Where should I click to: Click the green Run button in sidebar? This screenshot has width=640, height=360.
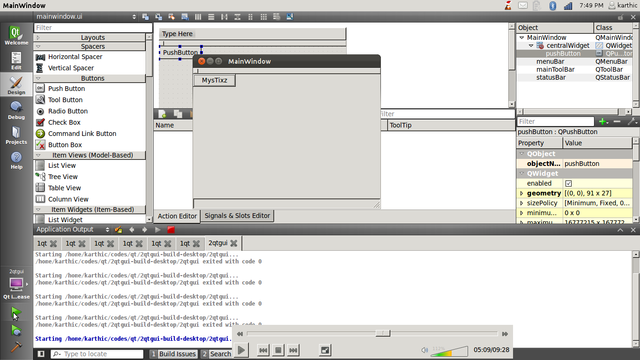click(16, 313)
